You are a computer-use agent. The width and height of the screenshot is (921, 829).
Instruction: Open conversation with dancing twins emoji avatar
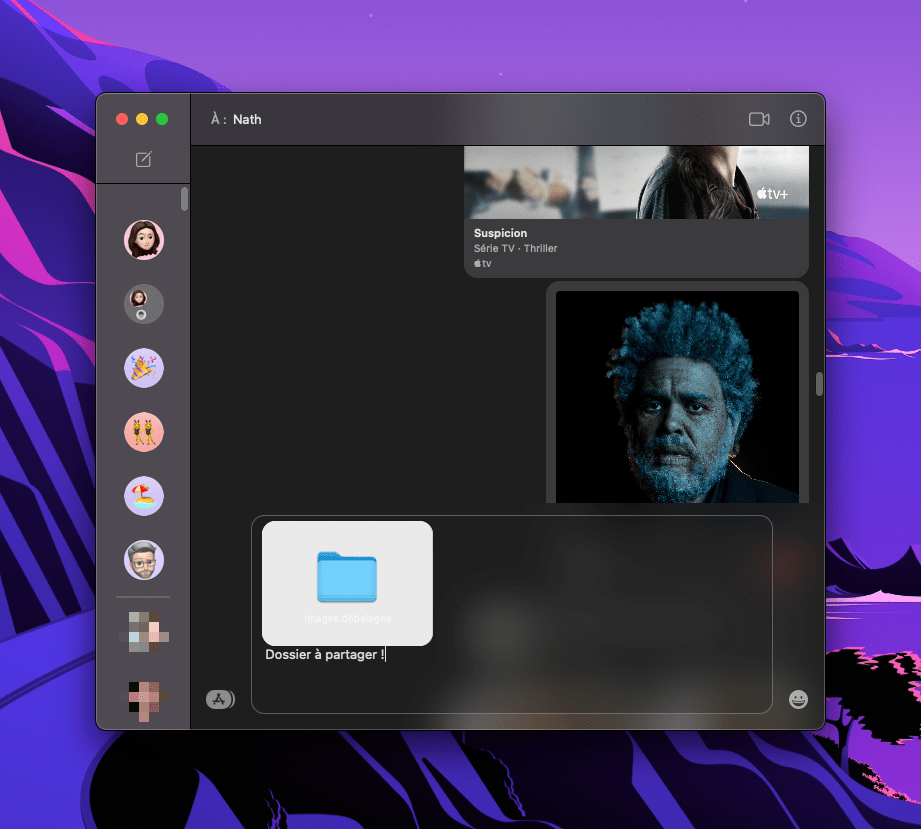pyautogui.click(x=144, y=432)
